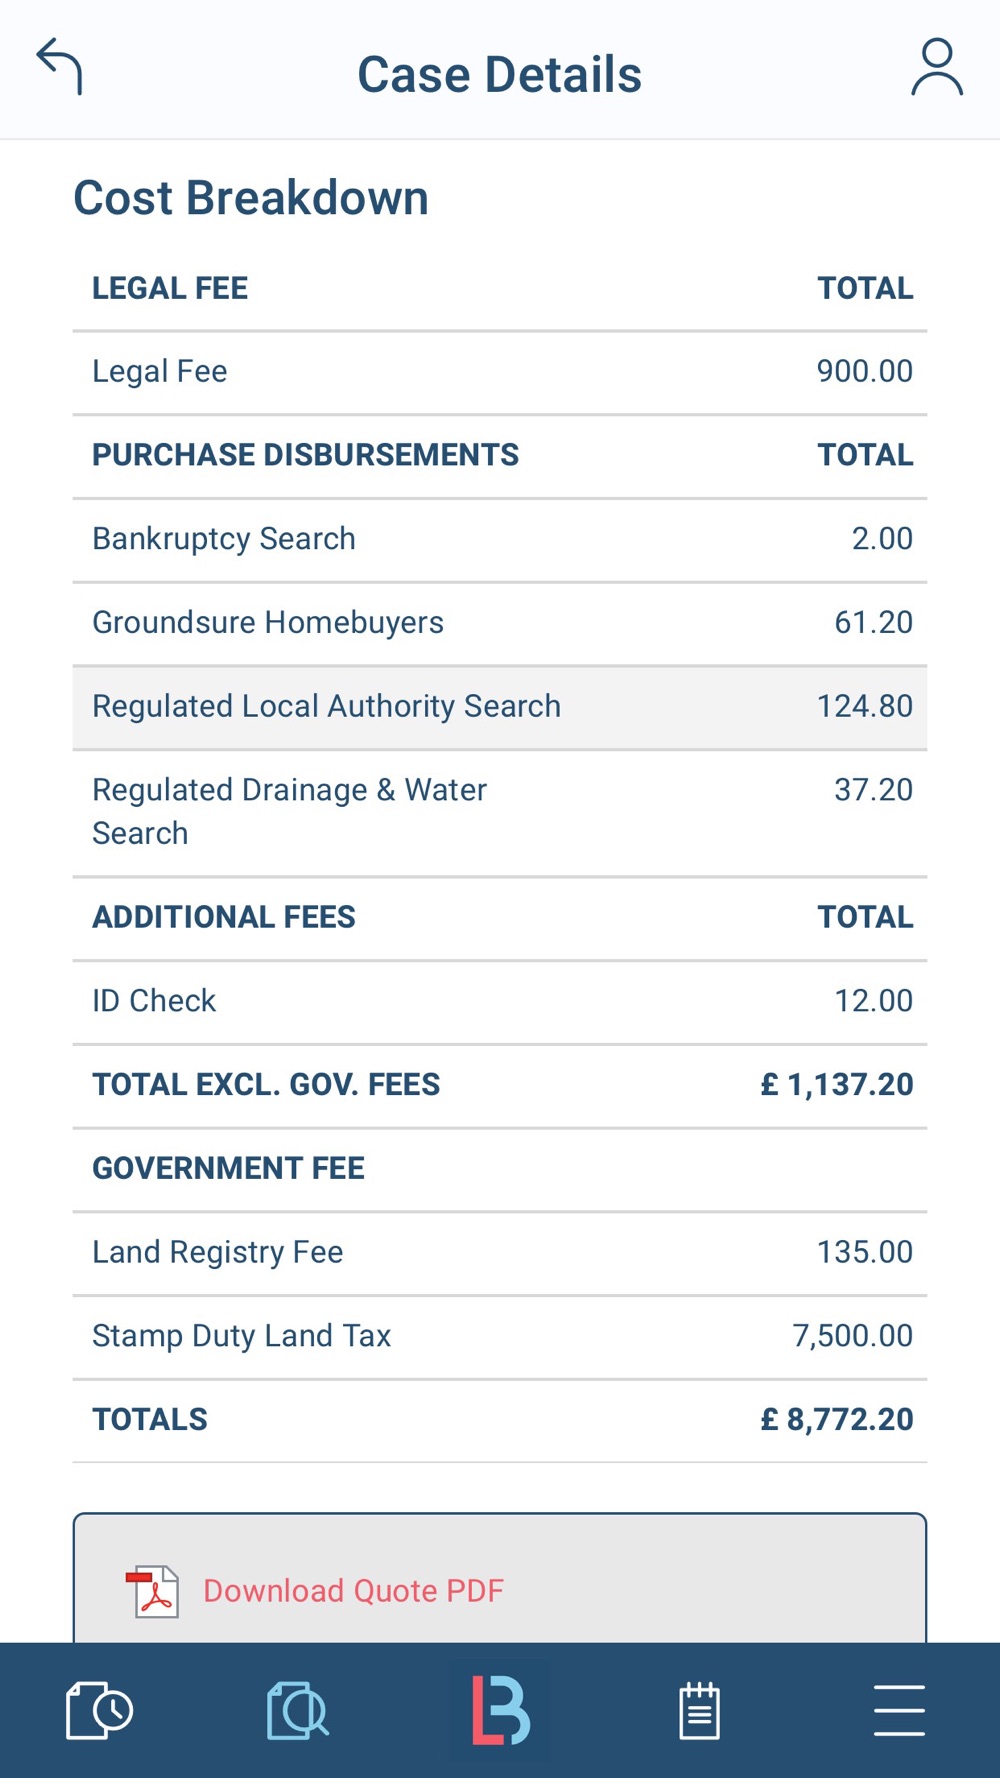Tap the Stamp Duty Land Tax row
This screenshot has height=1778, width=1000.
[x=499, y=1336]
